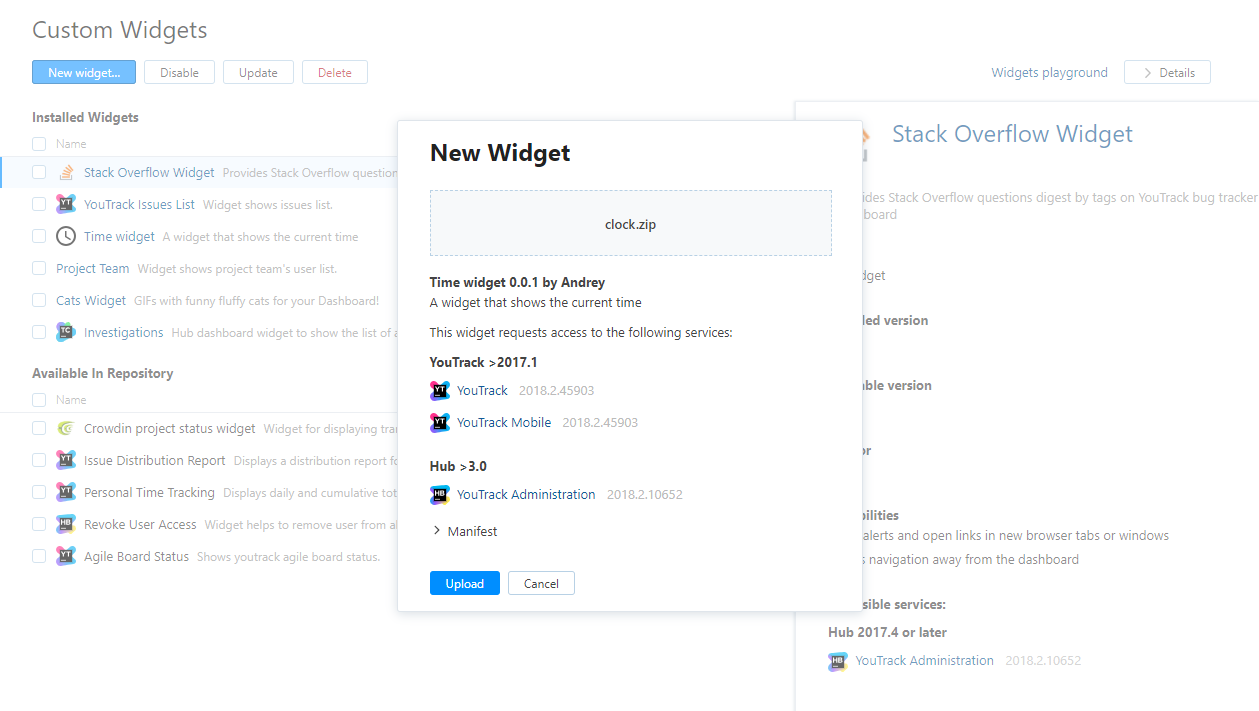Click the Revoke User Access Hub icon
The image size is (1259, 711).
pos(66,525)
